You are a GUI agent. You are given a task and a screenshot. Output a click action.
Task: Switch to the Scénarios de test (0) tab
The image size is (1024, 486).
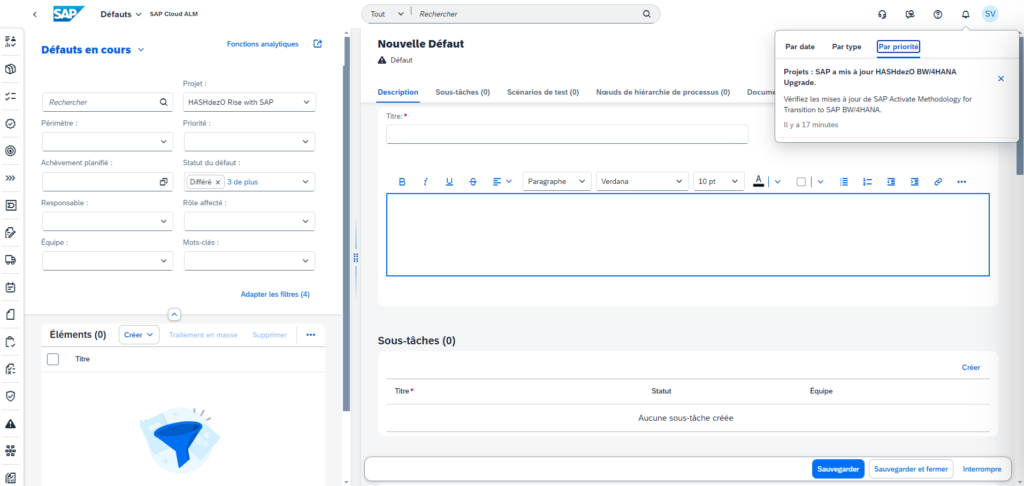[543, 92]
